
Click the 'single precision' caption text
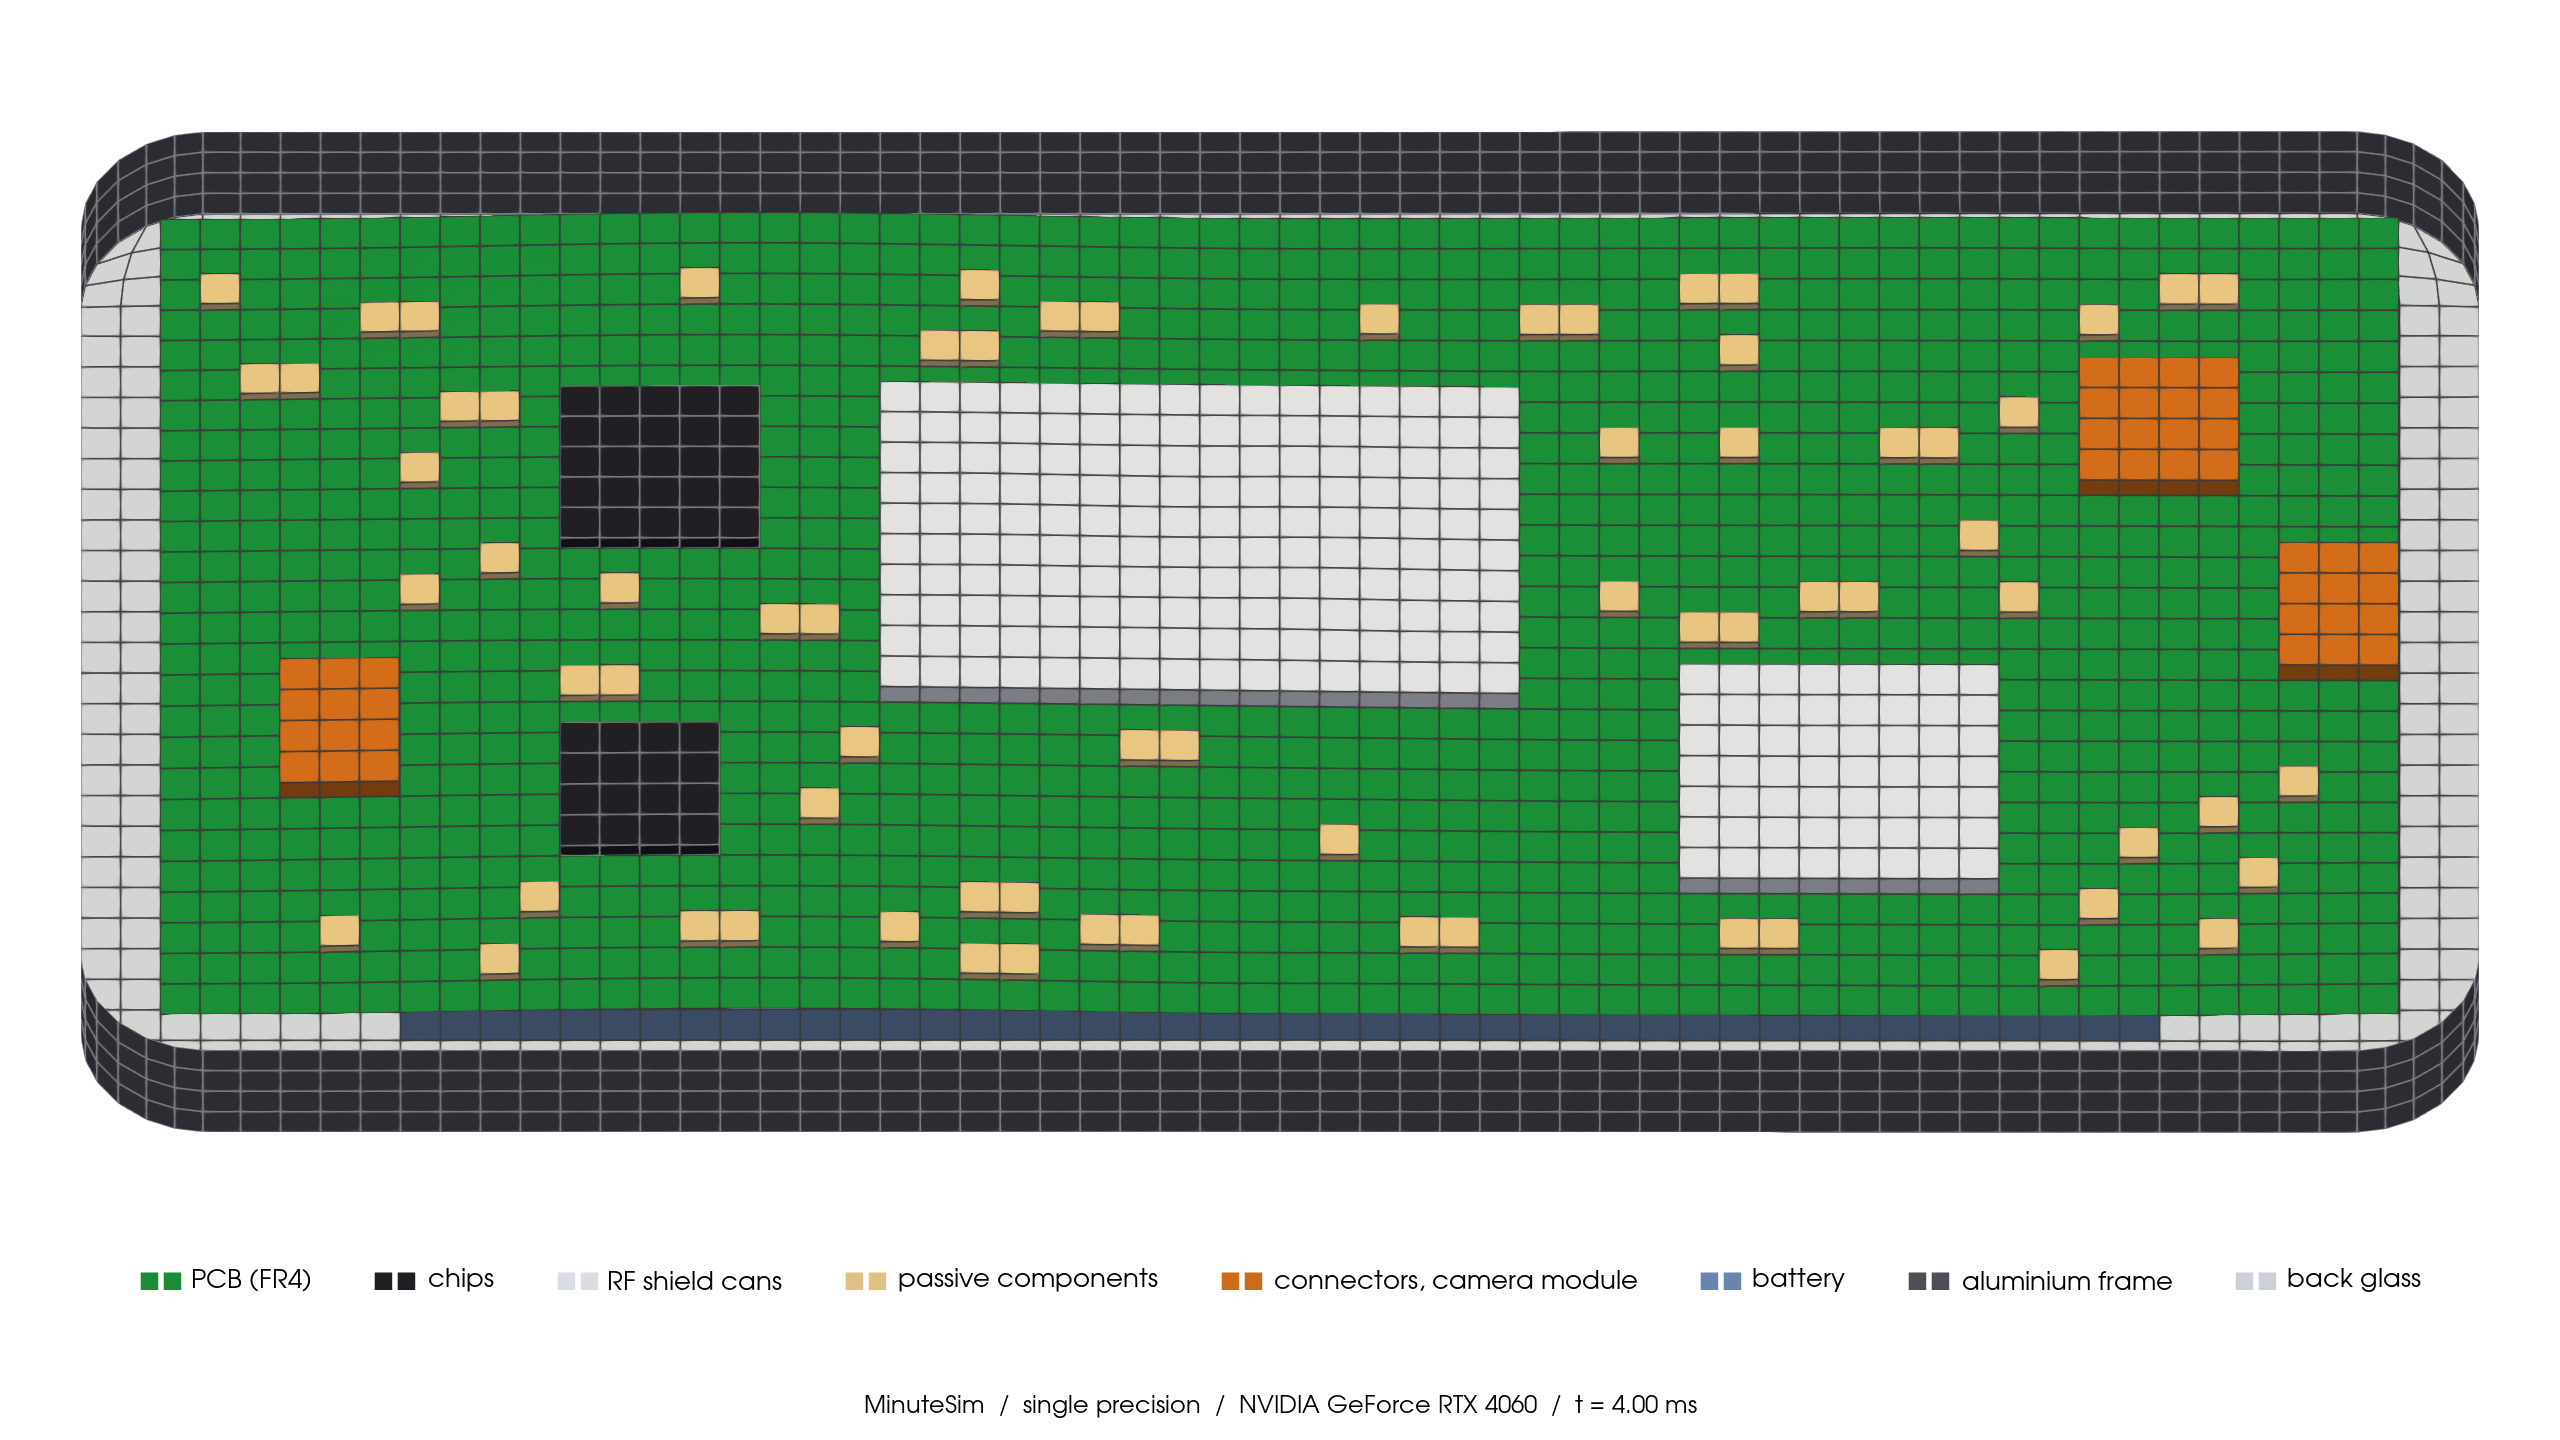click(x=1111, y=1406)
